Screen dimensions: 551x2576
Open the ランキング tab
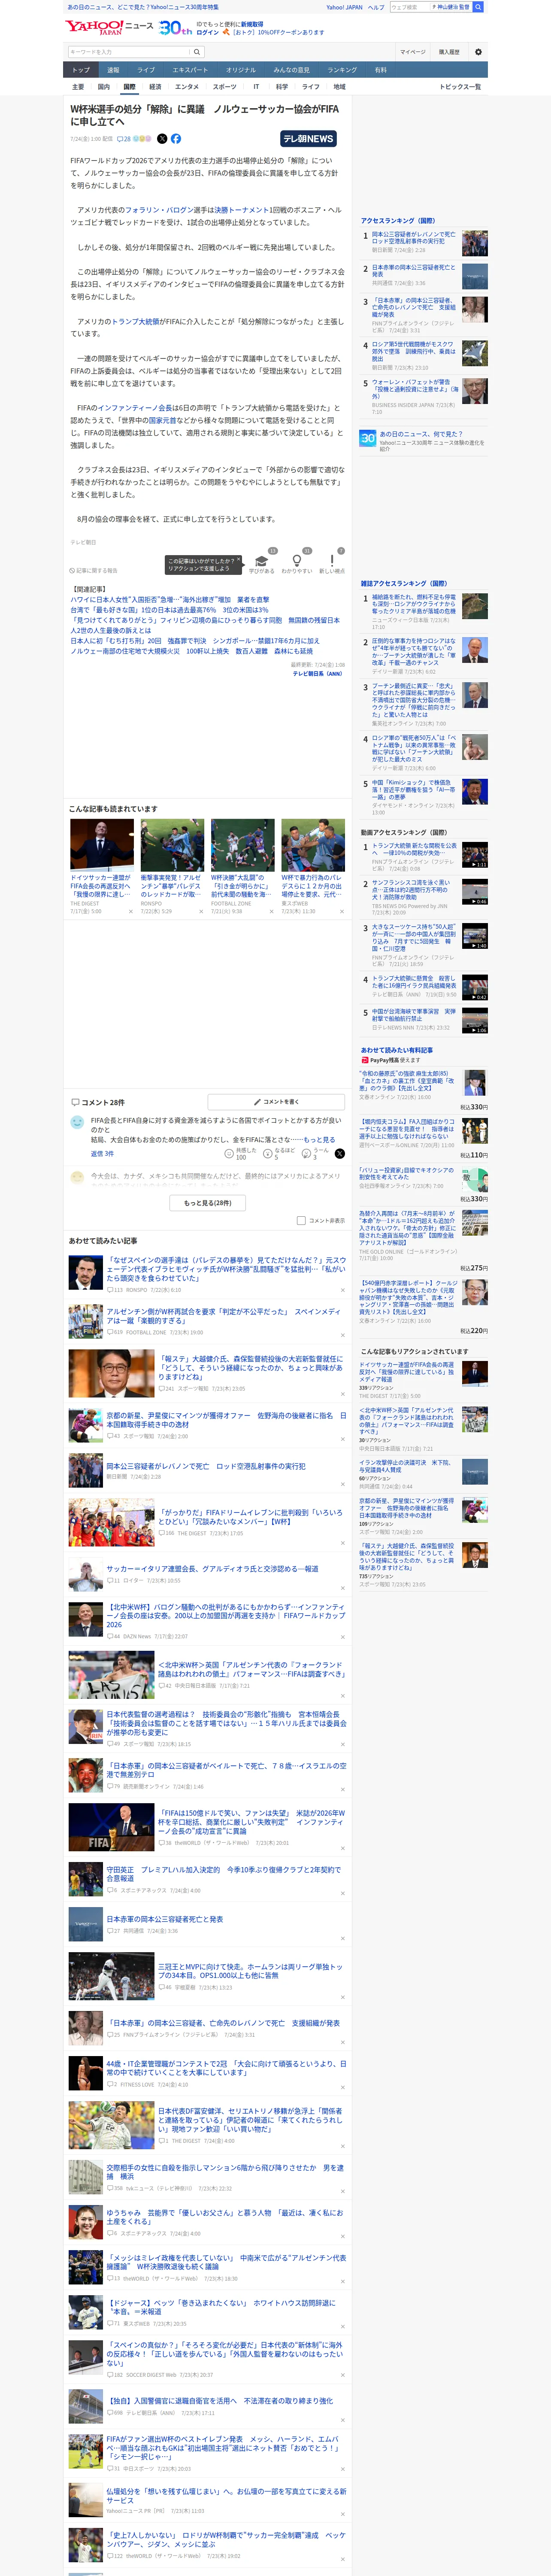342,70
